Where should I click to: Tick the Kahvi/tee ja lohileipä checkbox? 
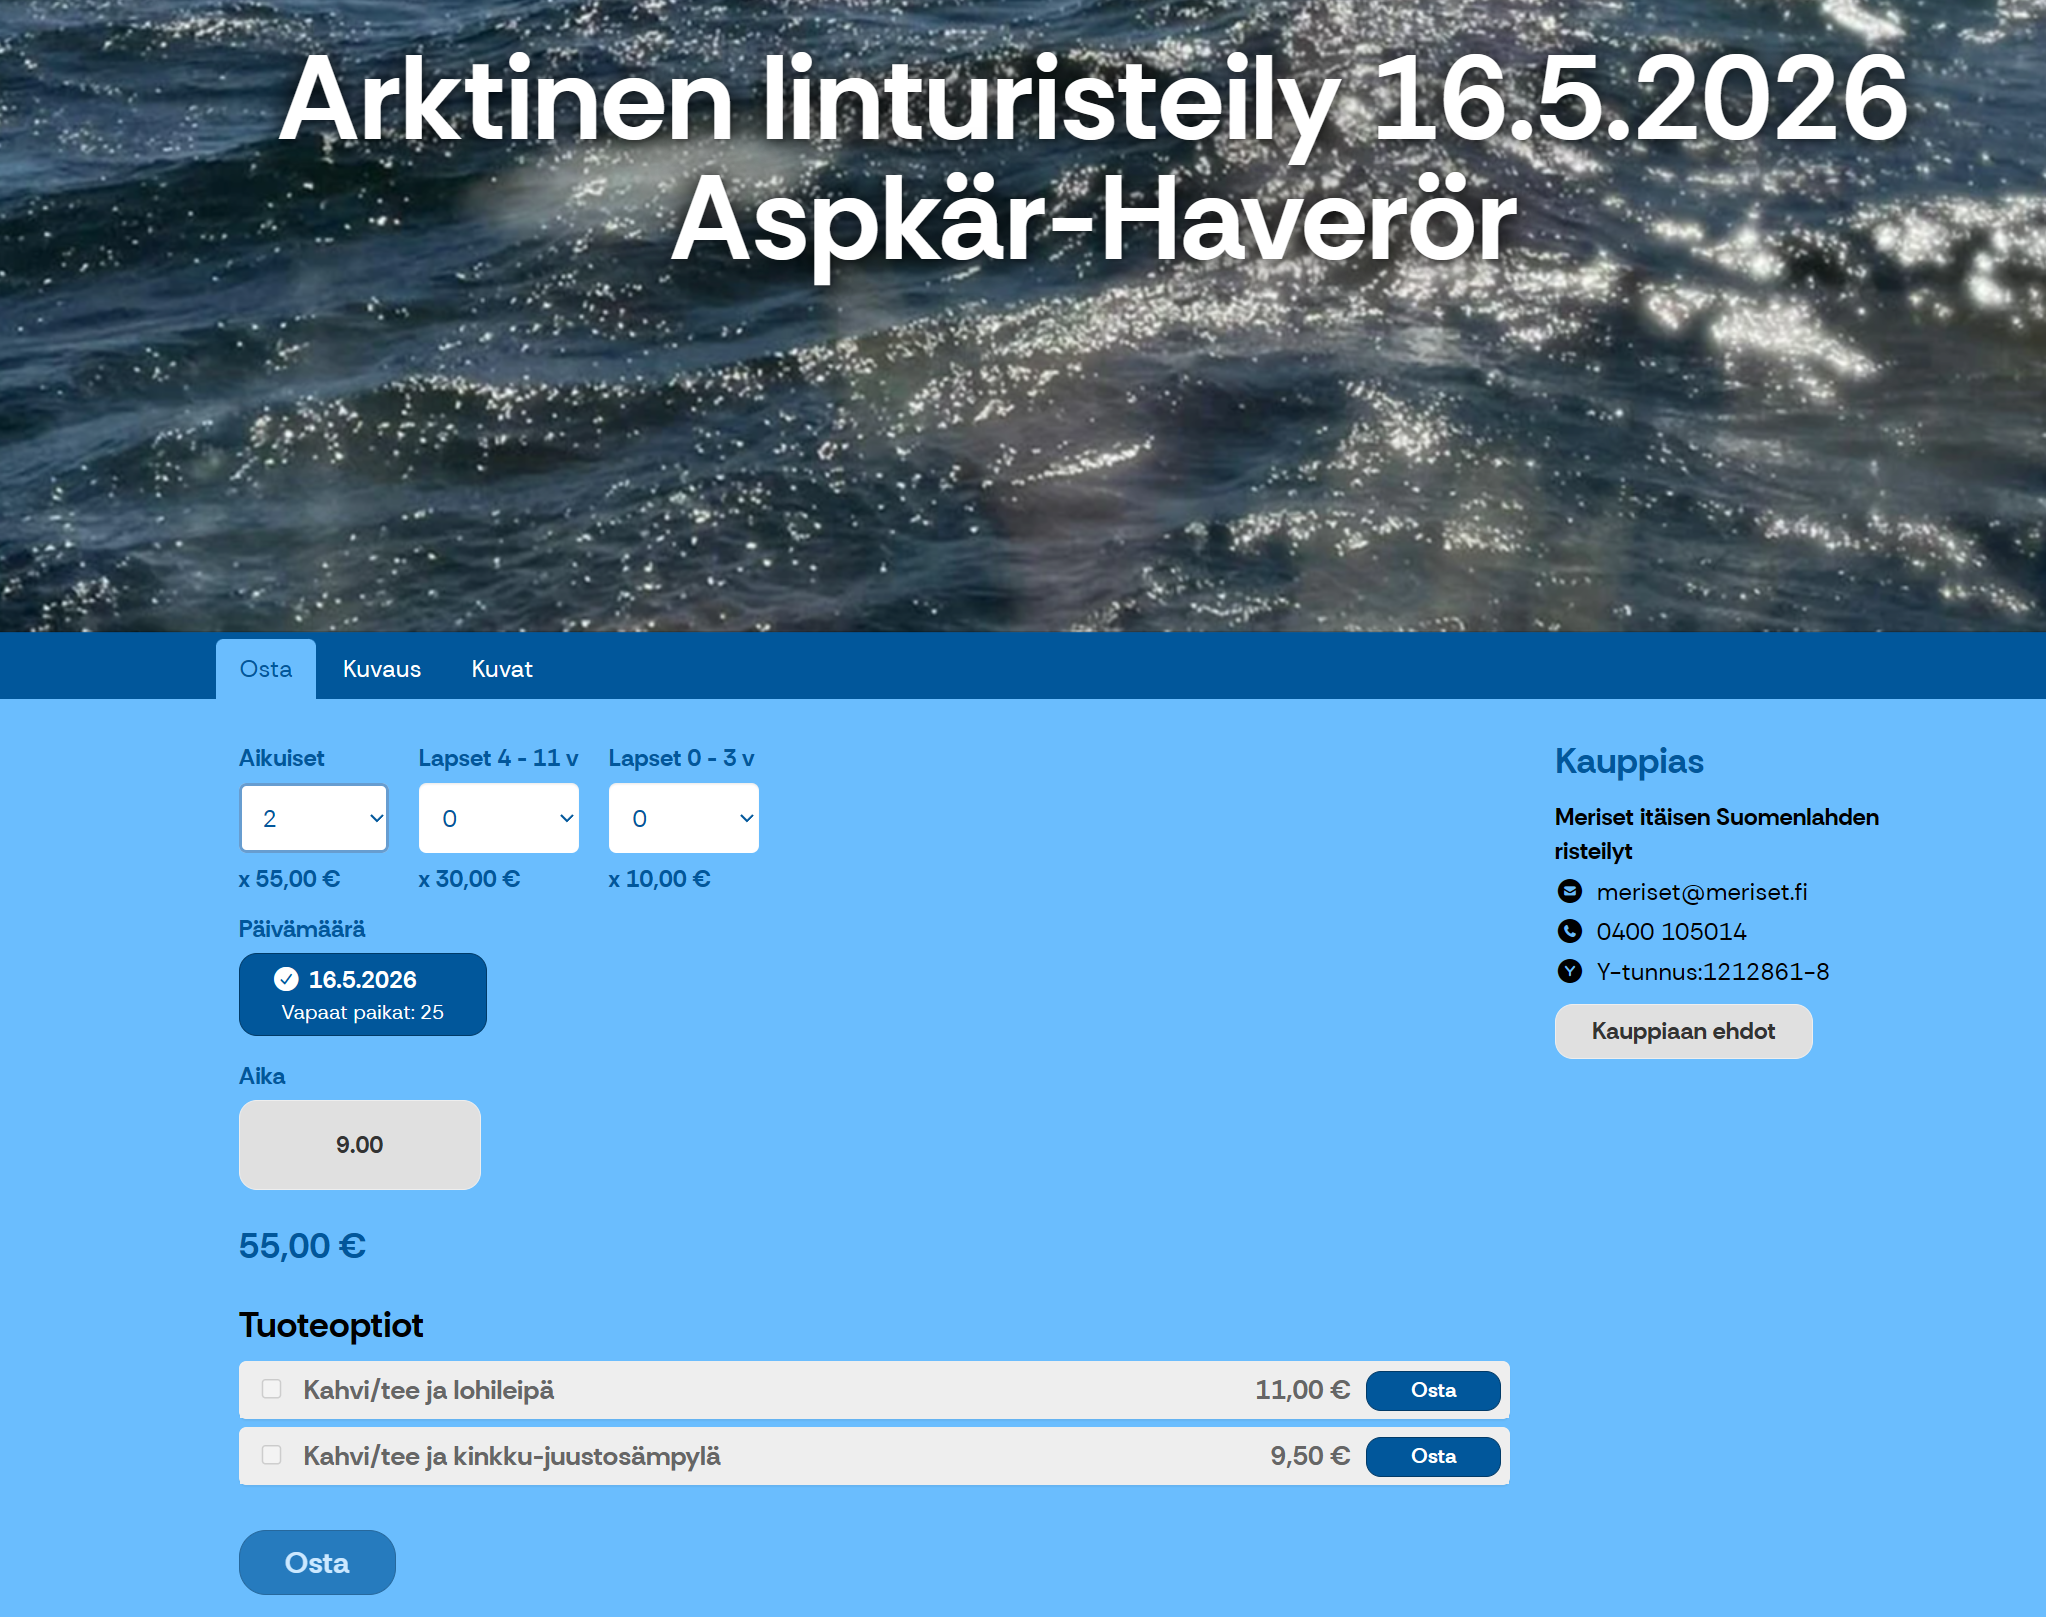[271, 1389]
